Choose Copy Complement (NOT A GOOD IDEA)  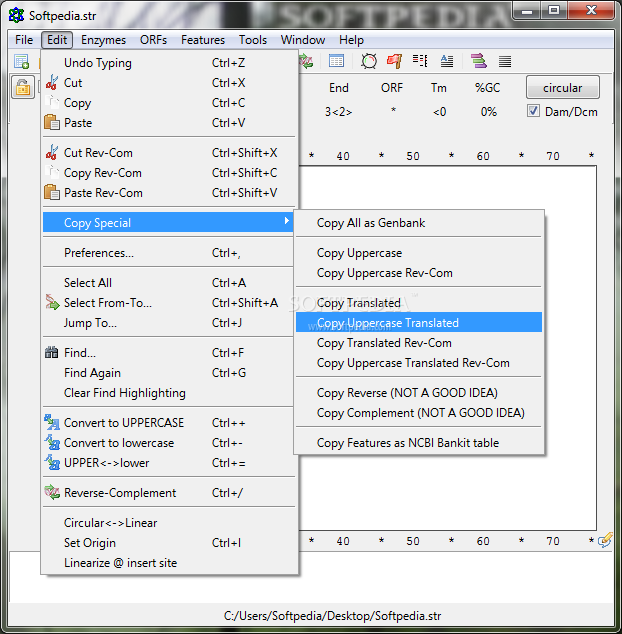point(419,413)
